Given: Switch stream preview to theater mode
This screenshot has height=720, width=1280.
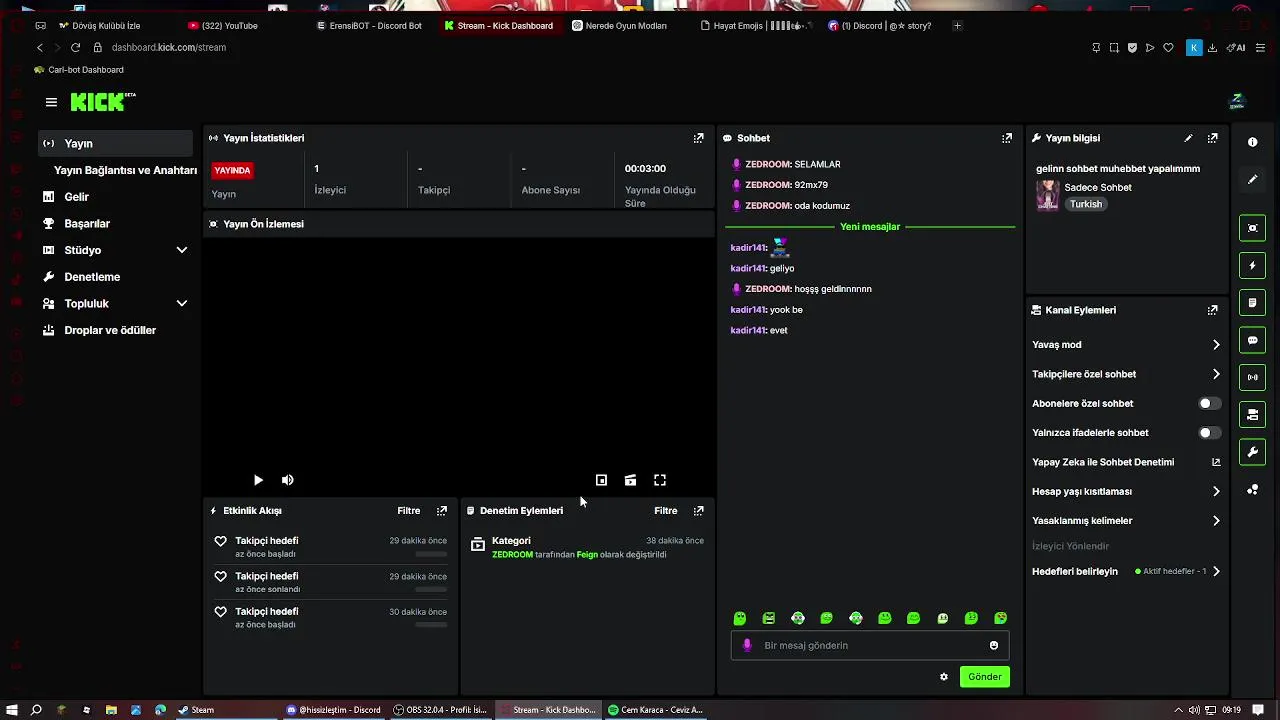Looking at the screenshot, I should [630, 480].
